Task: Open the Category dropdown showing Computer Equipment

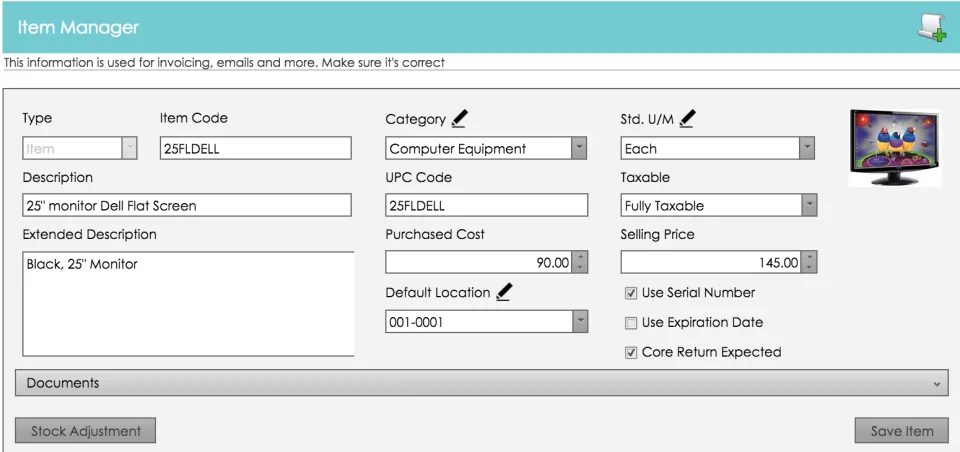Action: (486, 148)
